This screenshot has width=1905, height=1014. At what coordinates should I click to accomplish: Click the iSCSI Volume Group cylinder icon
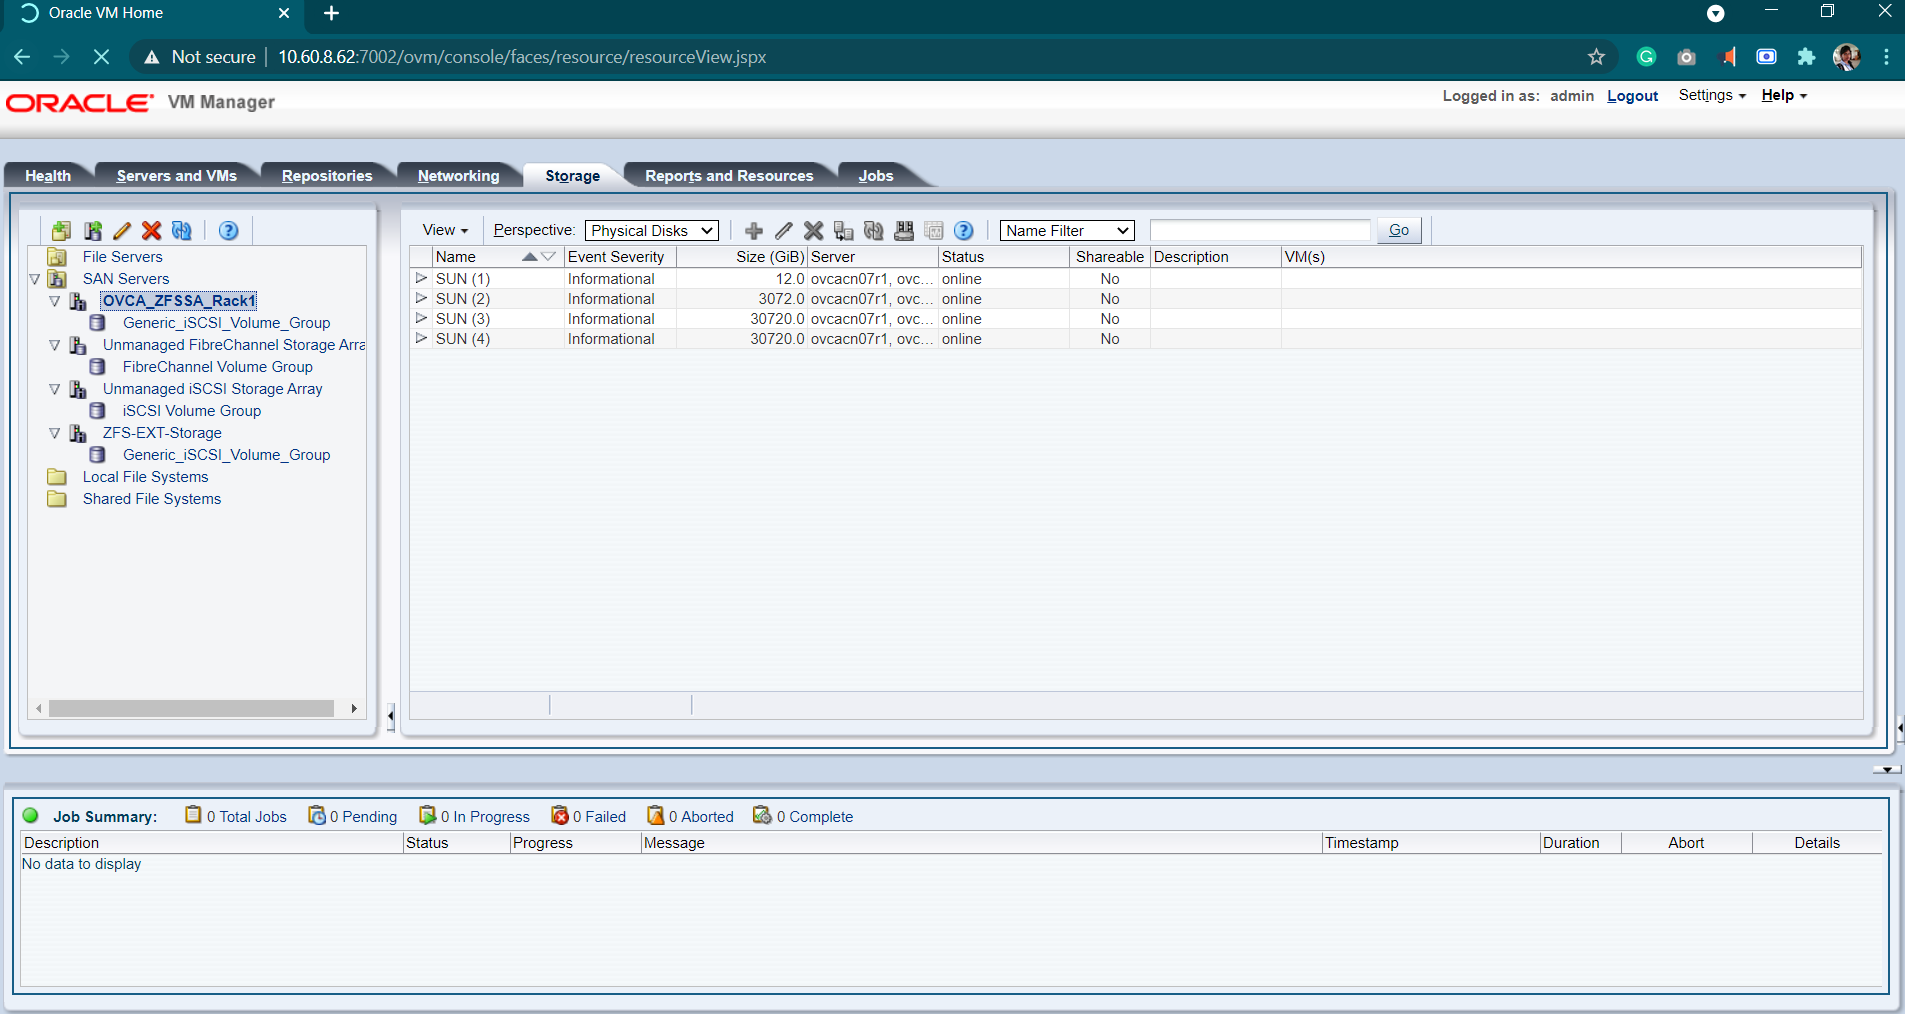97,411
